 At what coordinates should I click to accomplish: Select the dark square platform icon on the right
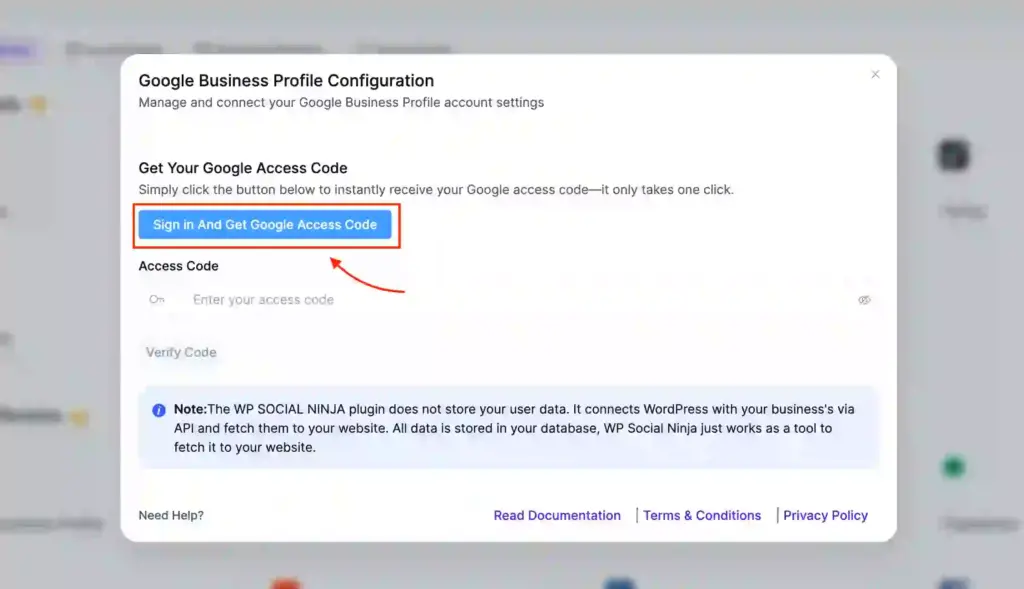951,155
